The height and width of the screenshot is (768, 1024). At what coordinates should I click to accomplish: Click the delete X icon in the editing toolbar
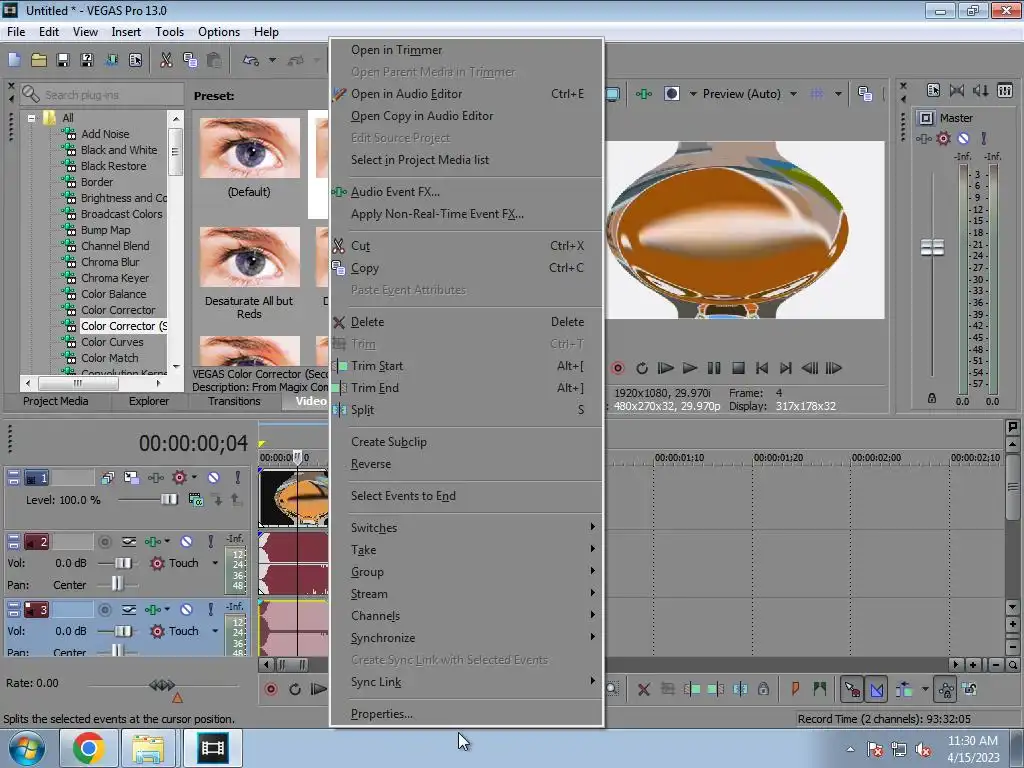click(x=643, y=689)
